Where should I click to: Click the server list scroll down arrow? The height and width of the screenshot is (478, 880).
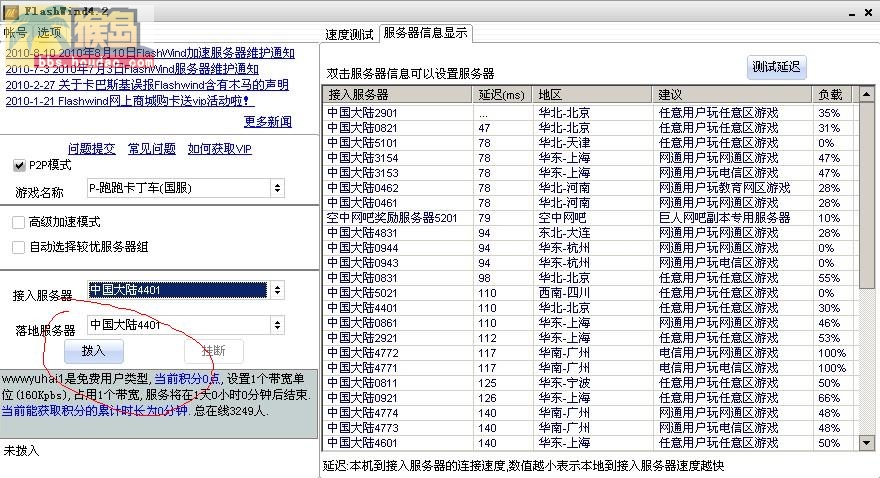(x=867, y=443)
